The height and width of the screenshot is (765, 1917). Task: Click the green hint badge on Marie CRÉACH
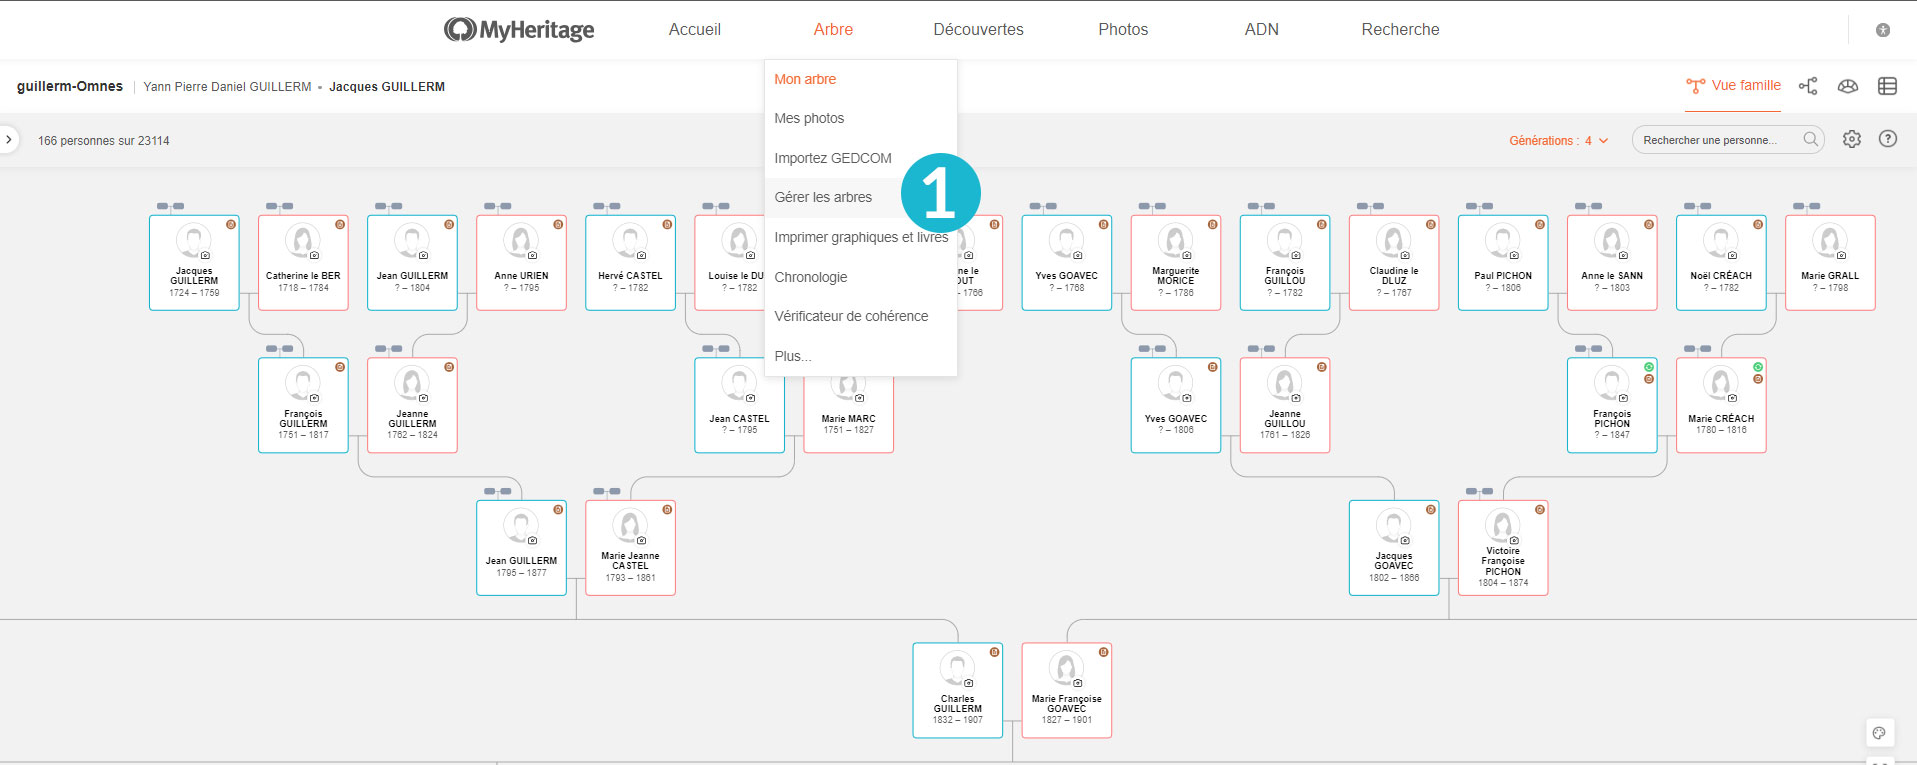[1758, 367]
